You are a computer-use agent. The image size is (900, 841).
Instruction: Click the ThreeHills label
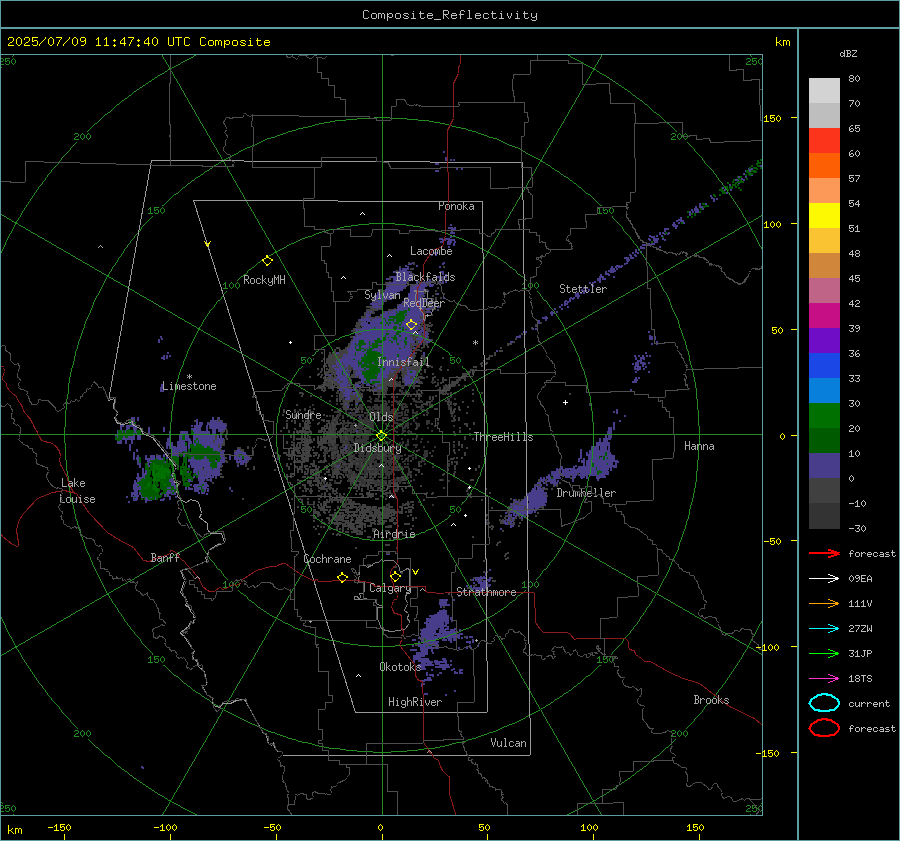point(503,437)
